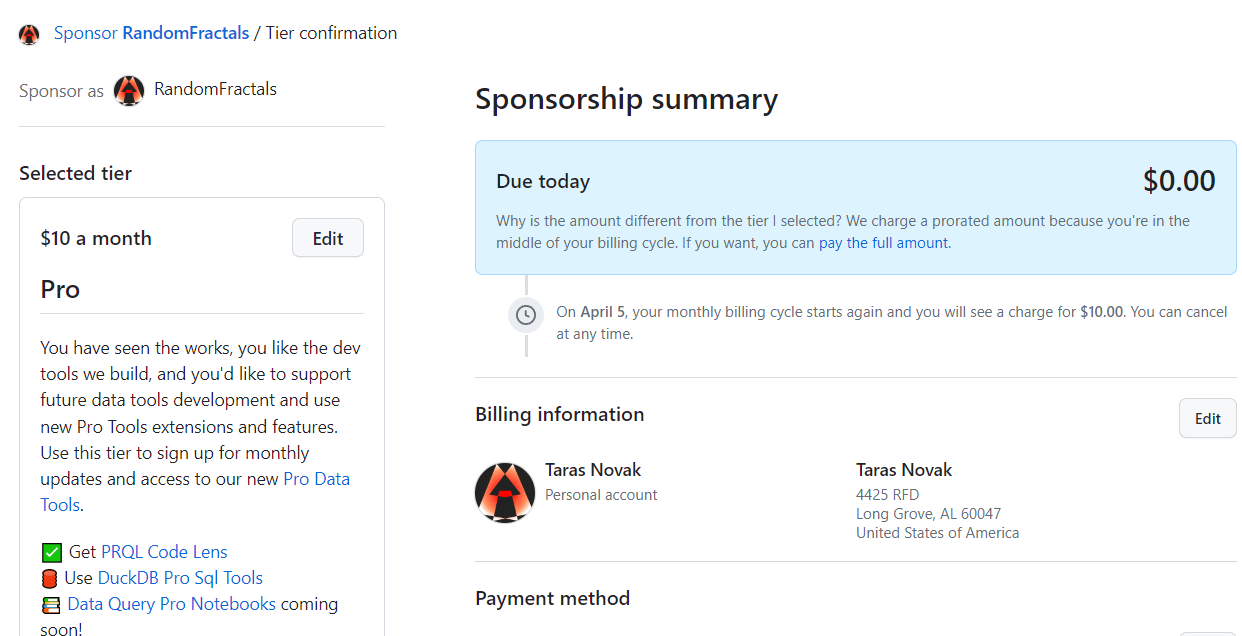This screenshot has height=636, width=1242.
Task: Click the green checkmark emoji before PRQL Code Lens
Action: (x=51, y=552)
